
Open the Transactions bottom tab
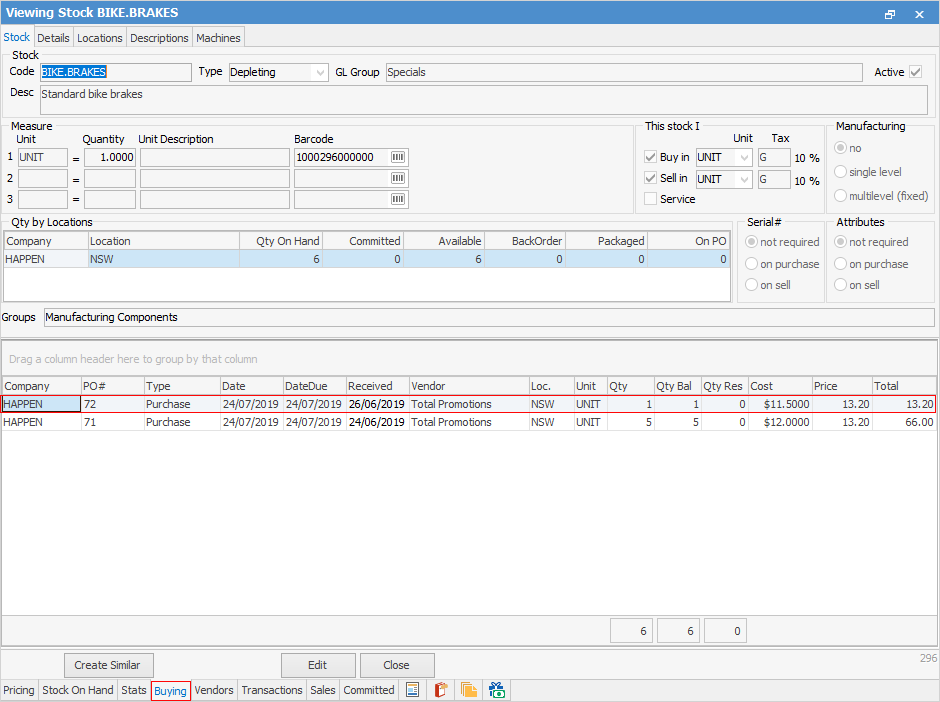coord(271,690)
